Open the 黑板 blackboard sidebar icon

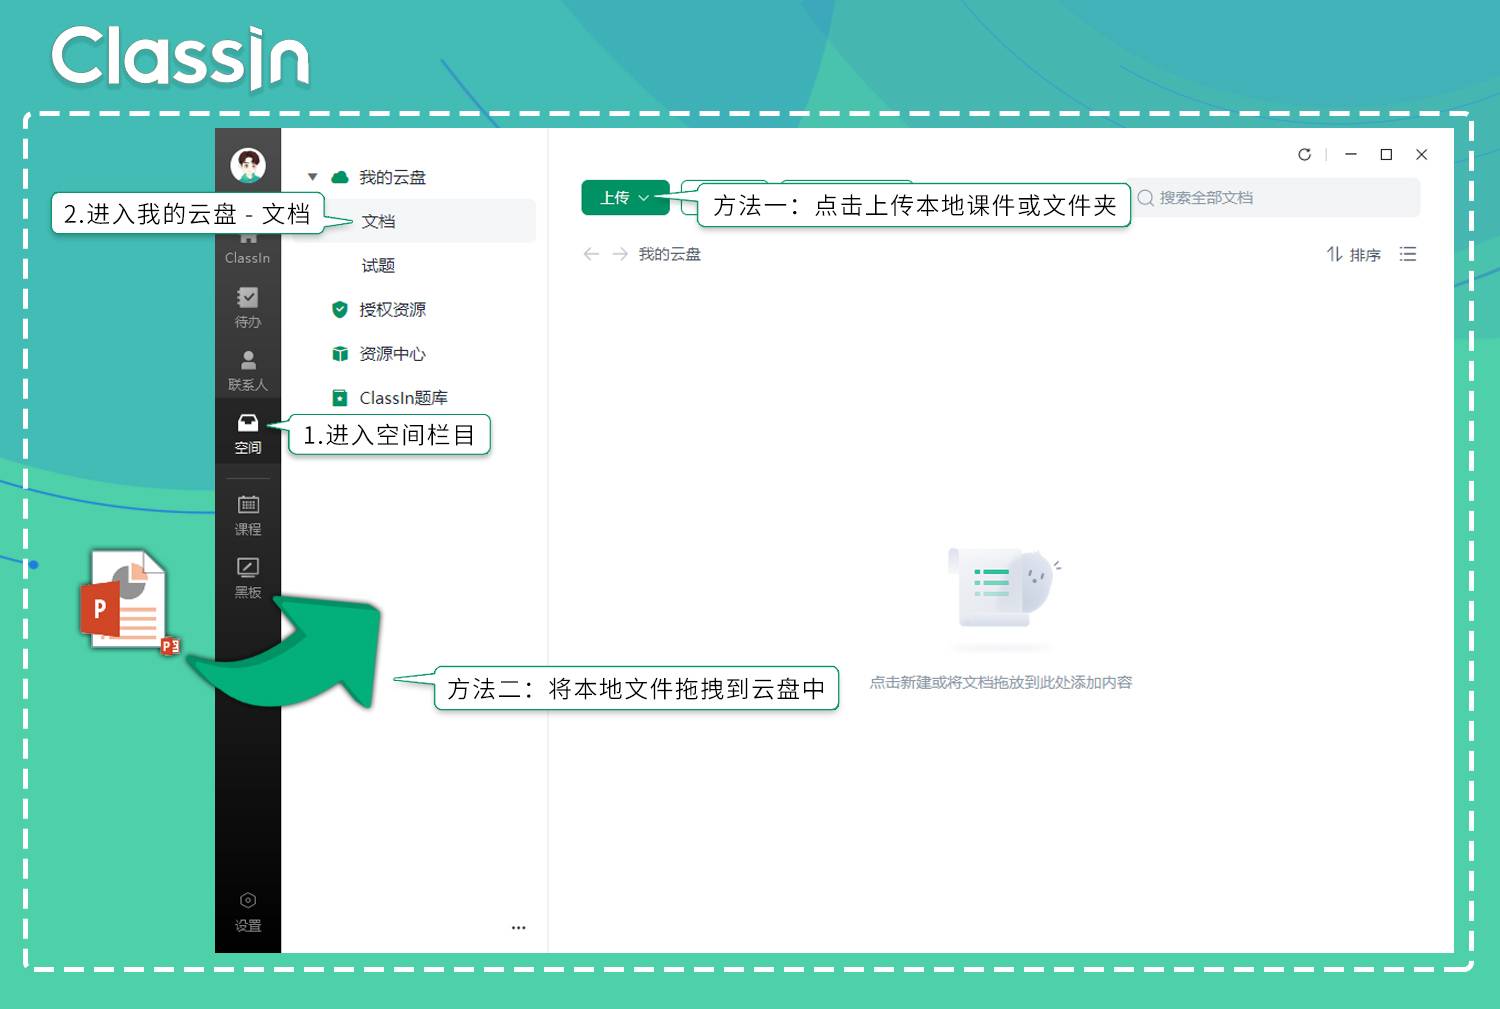(248, 578)
